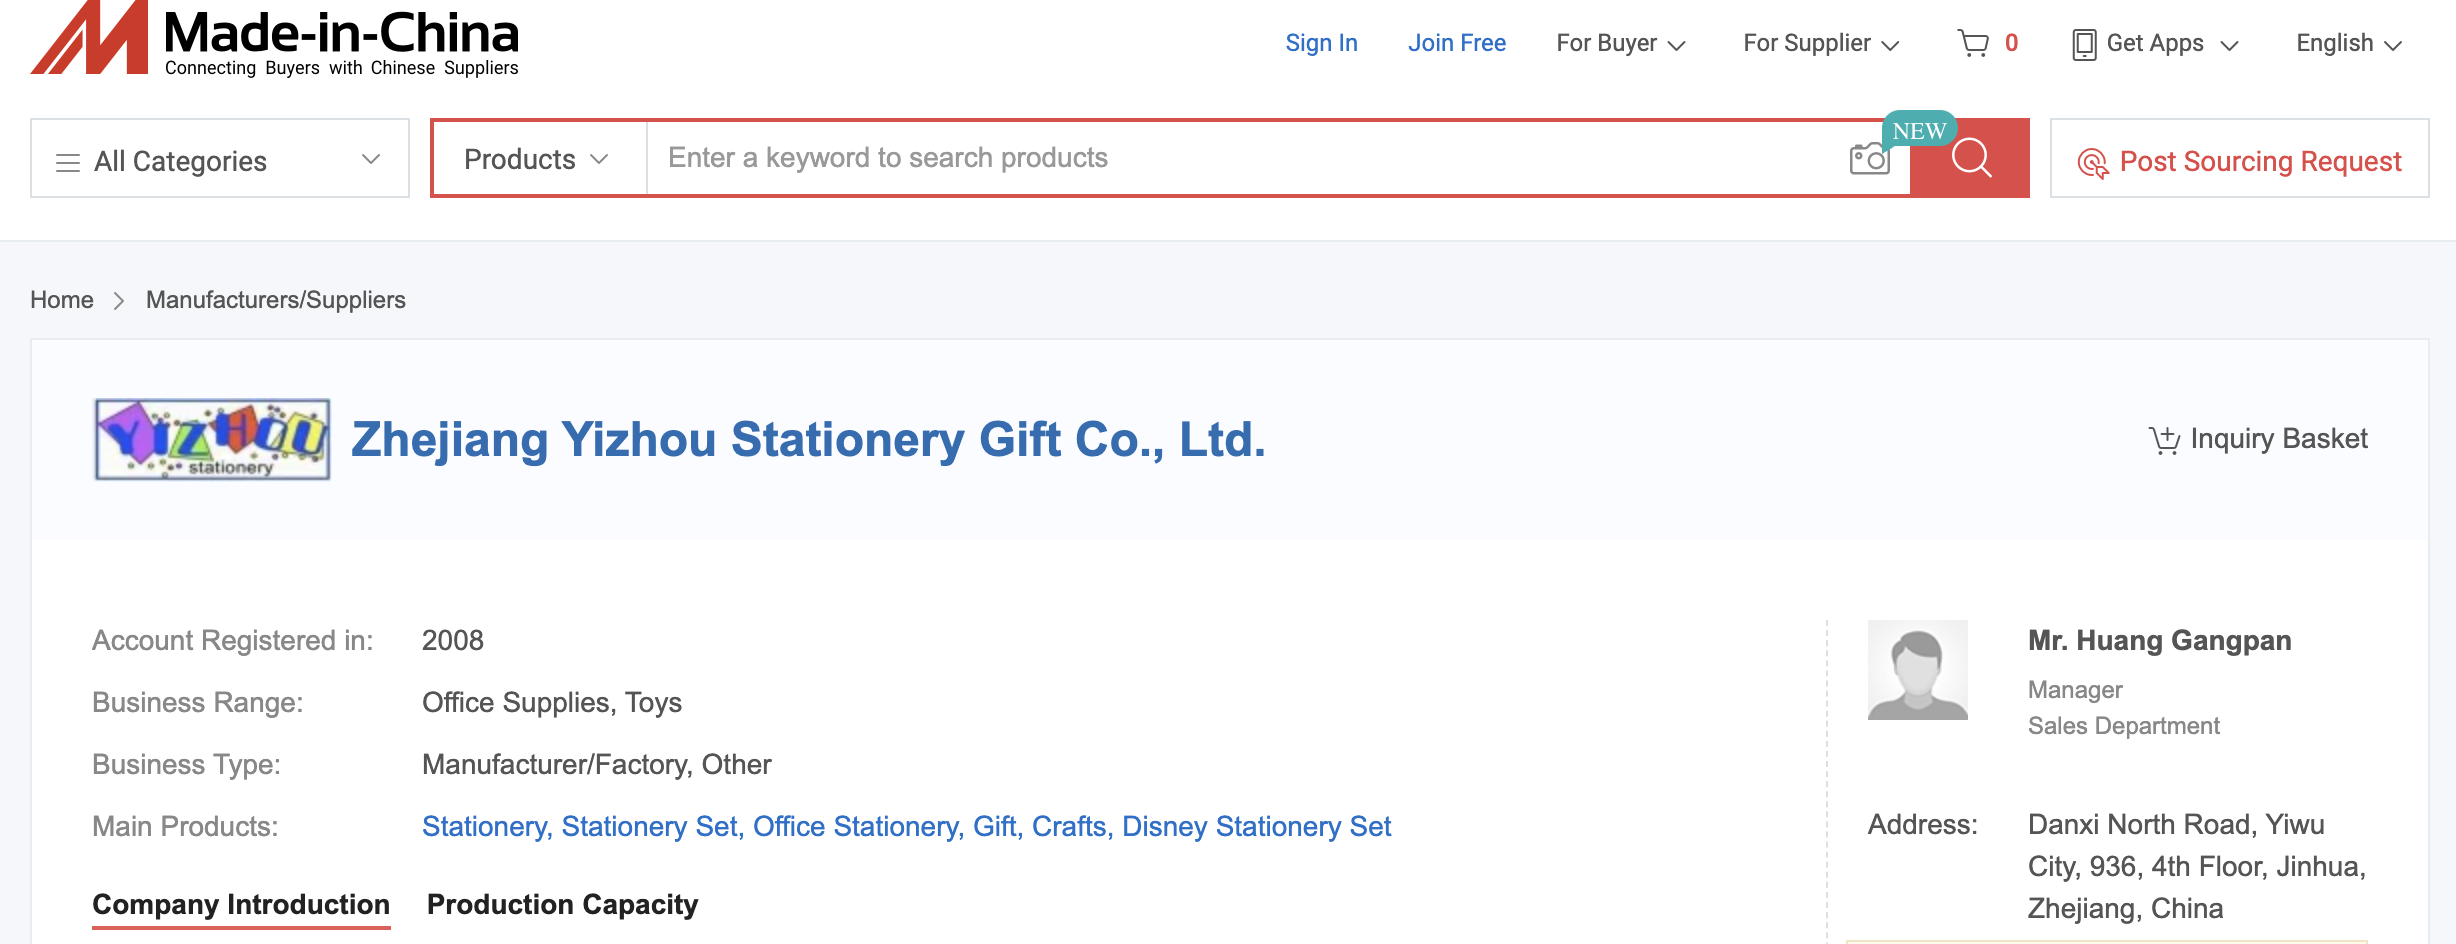Open the Disney Stationery Set product link
Image resolution: width=2456 pixels, height=944 pixels.
(x=1256, y=826)
